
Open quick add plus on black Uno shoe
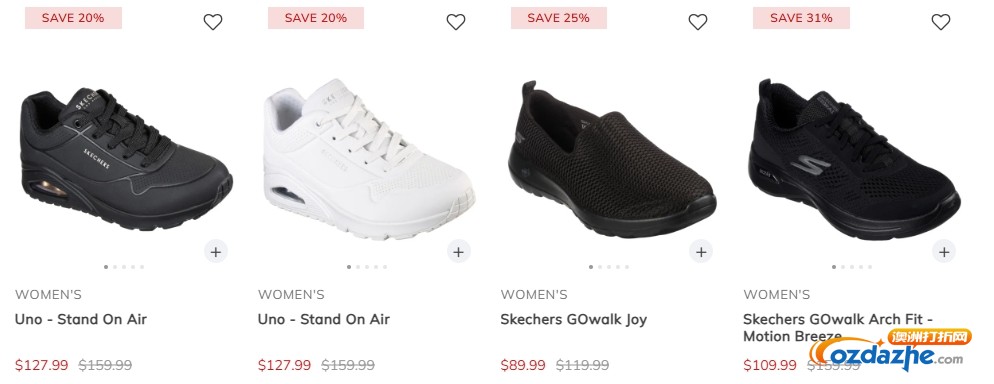216,252
